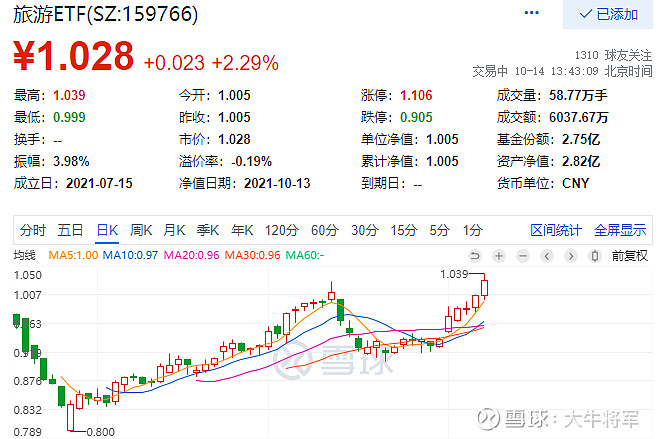
Task: Click the 振幅 value 3.98%
Action: pyautogui.click(x=71, y=161)
